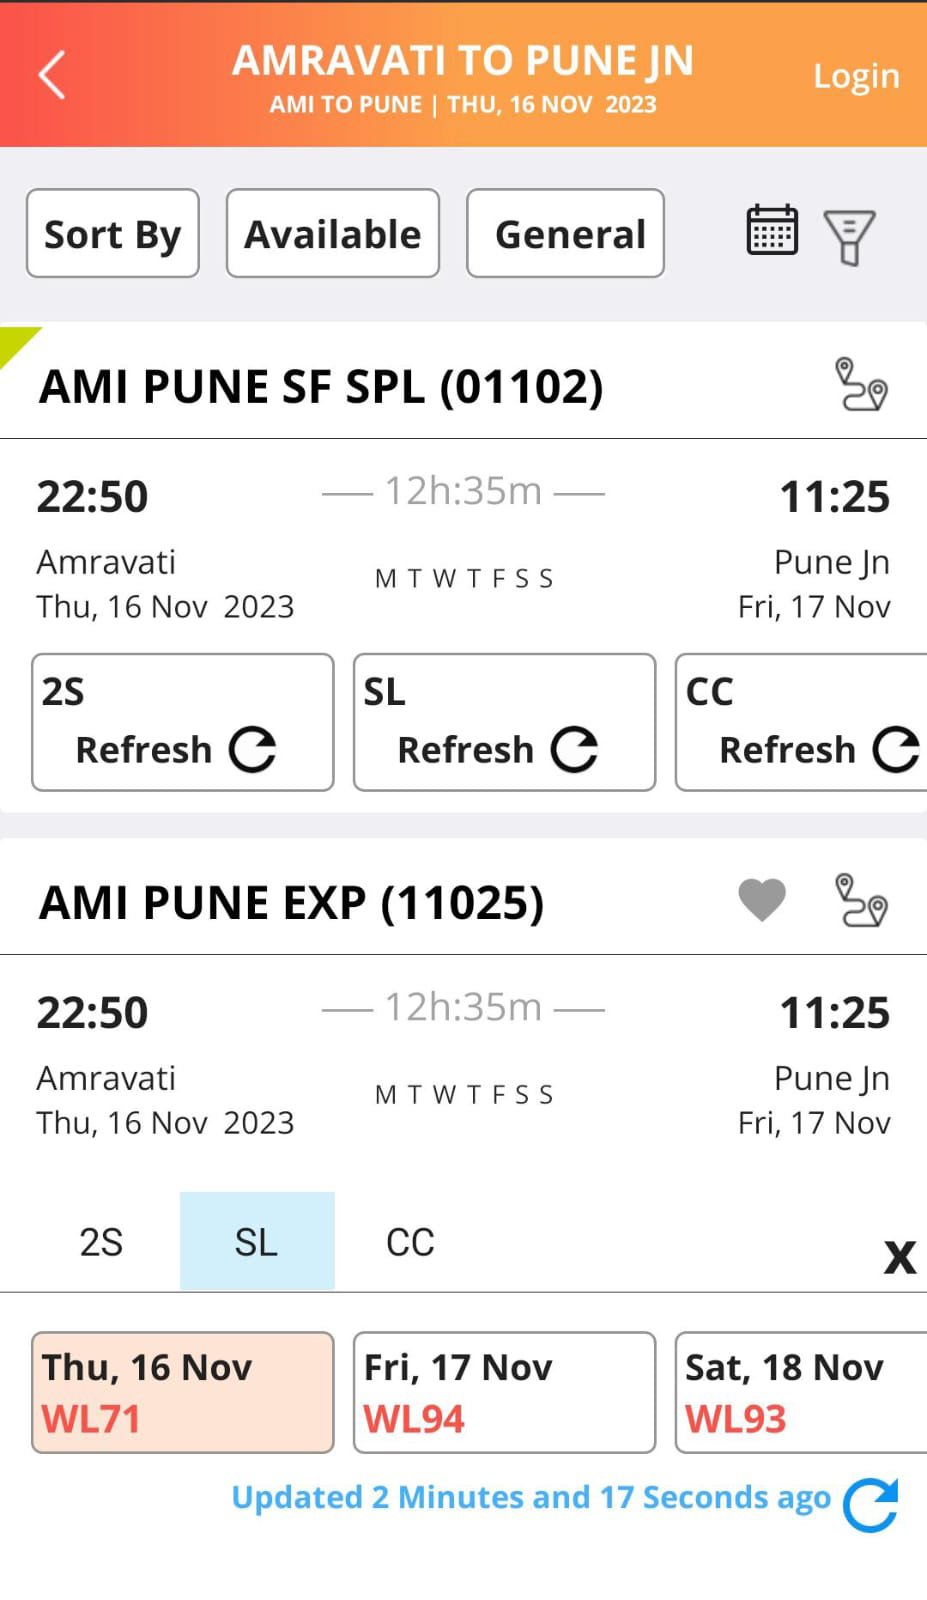Refresh CC class availability for 01102
Viewport: 927px width, 1600px height.
tap(802, 722)
